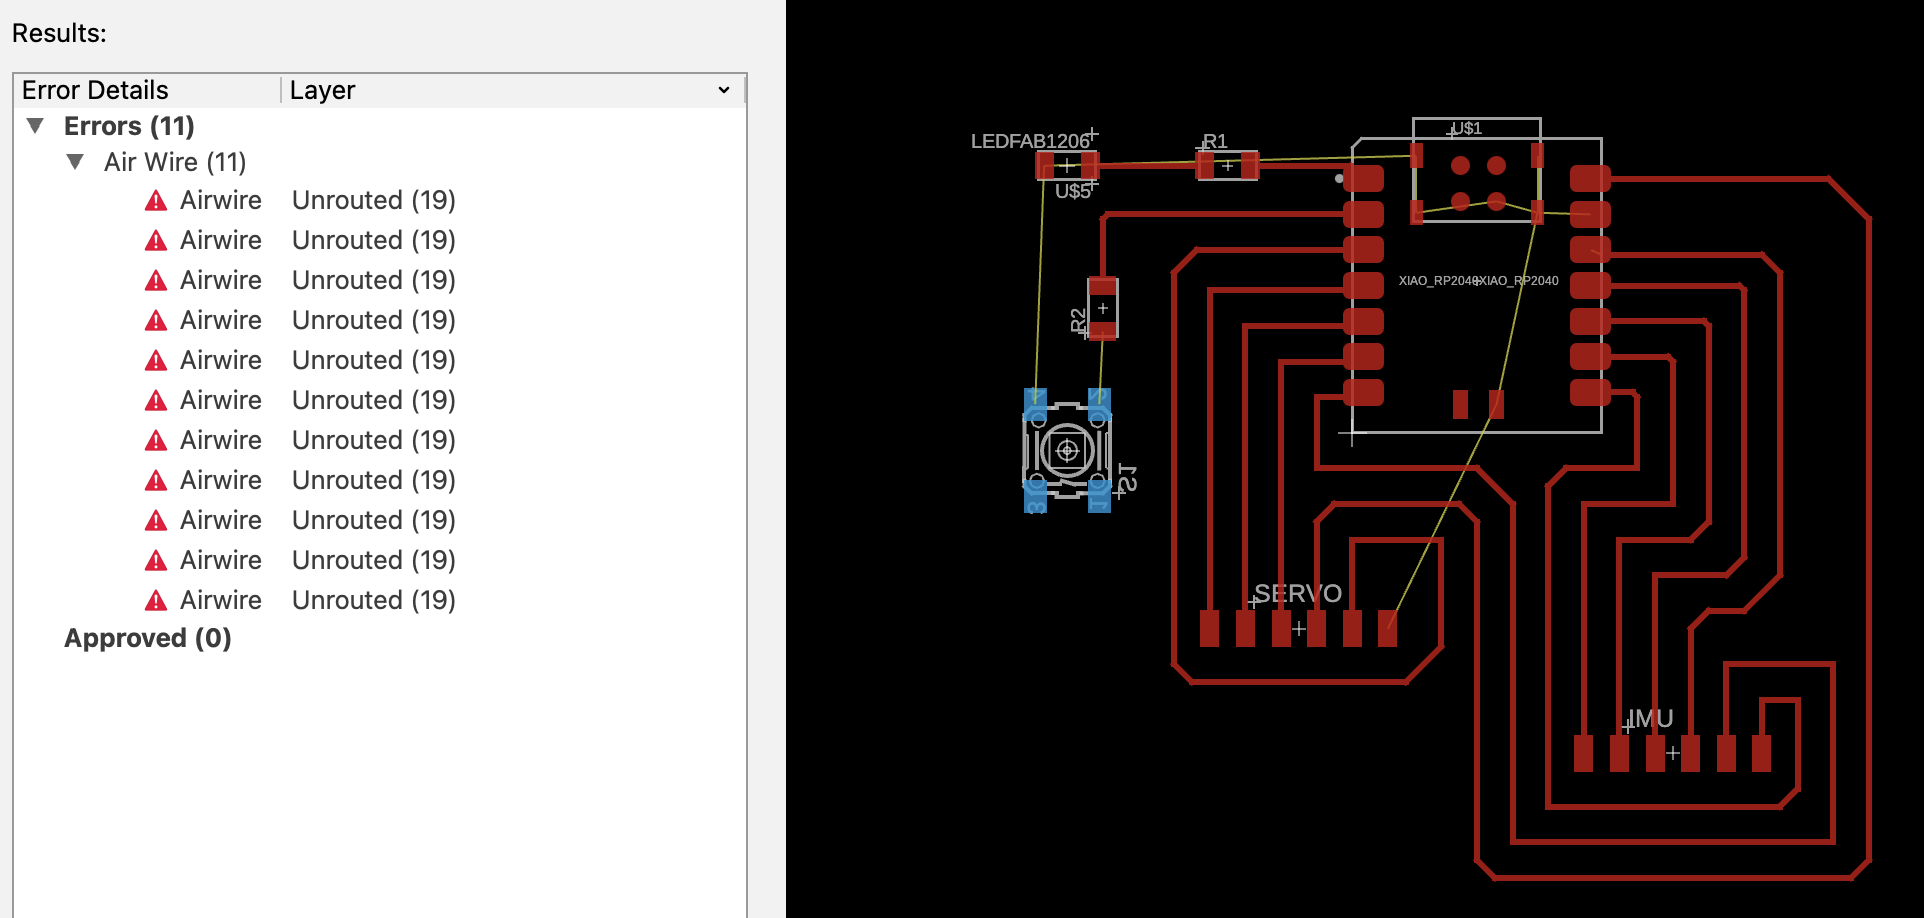Click the Errors (11) group label
The height and width of the screenshot is (918, 1924).
click(x=129, y=126)
